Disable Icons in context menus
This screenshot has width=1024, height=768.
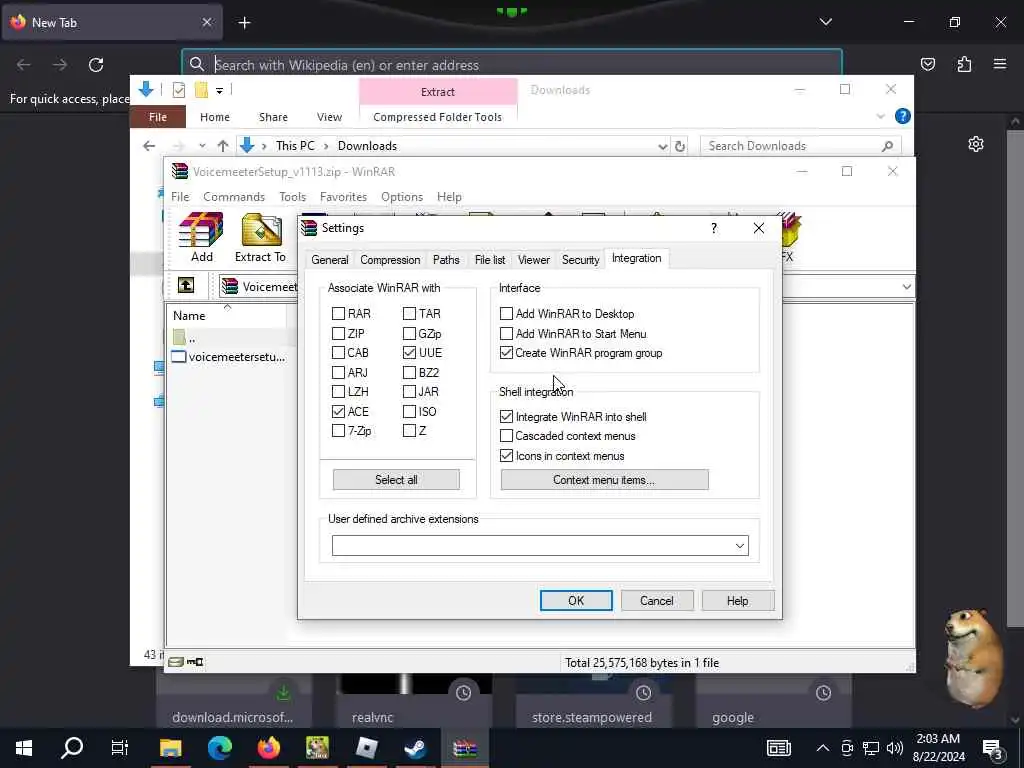[x=506, y=456]
